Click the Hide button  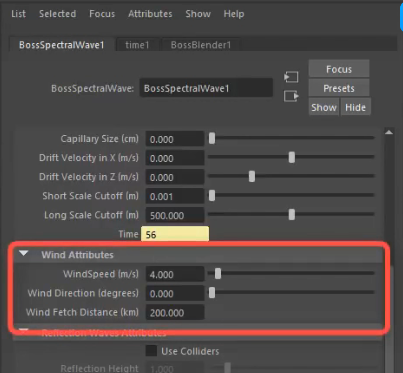355,107
